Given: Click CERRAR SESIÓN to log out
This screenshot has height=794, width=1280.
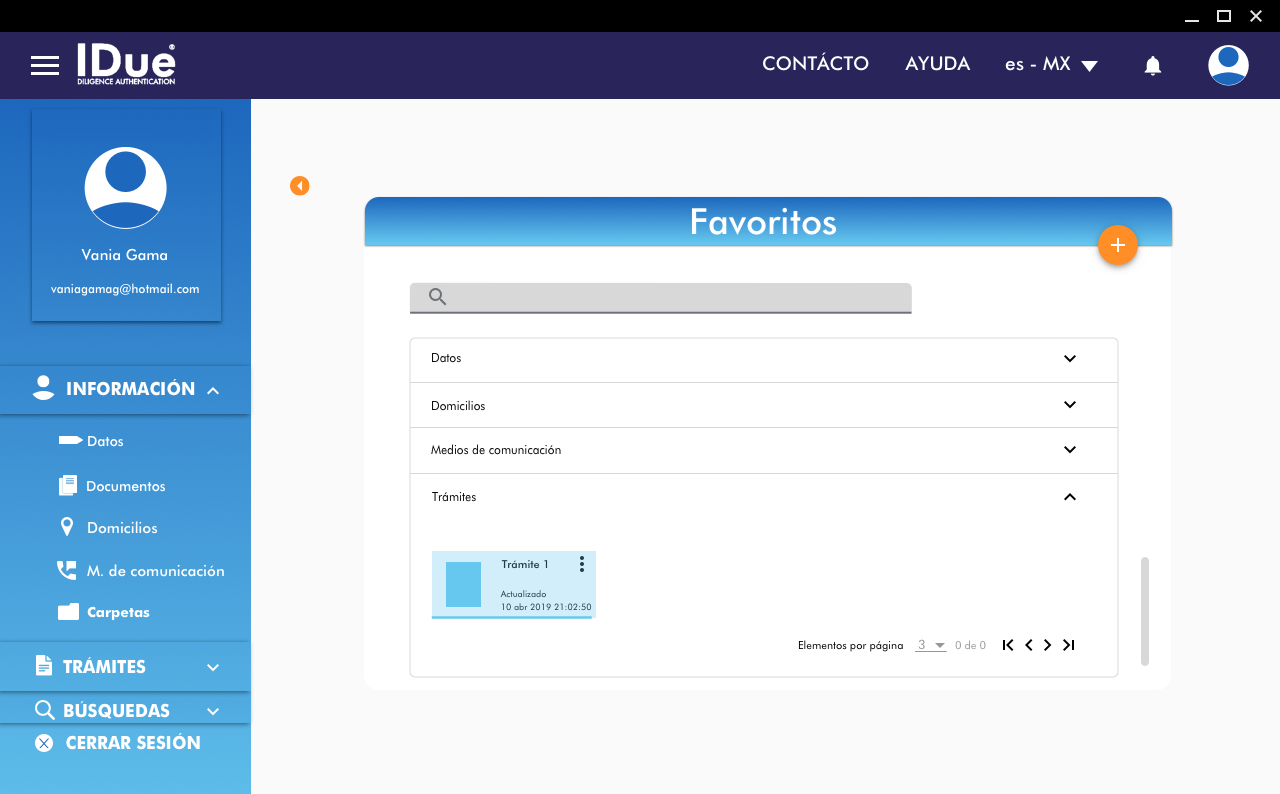Looking at the screenshot, I should 132,743.
